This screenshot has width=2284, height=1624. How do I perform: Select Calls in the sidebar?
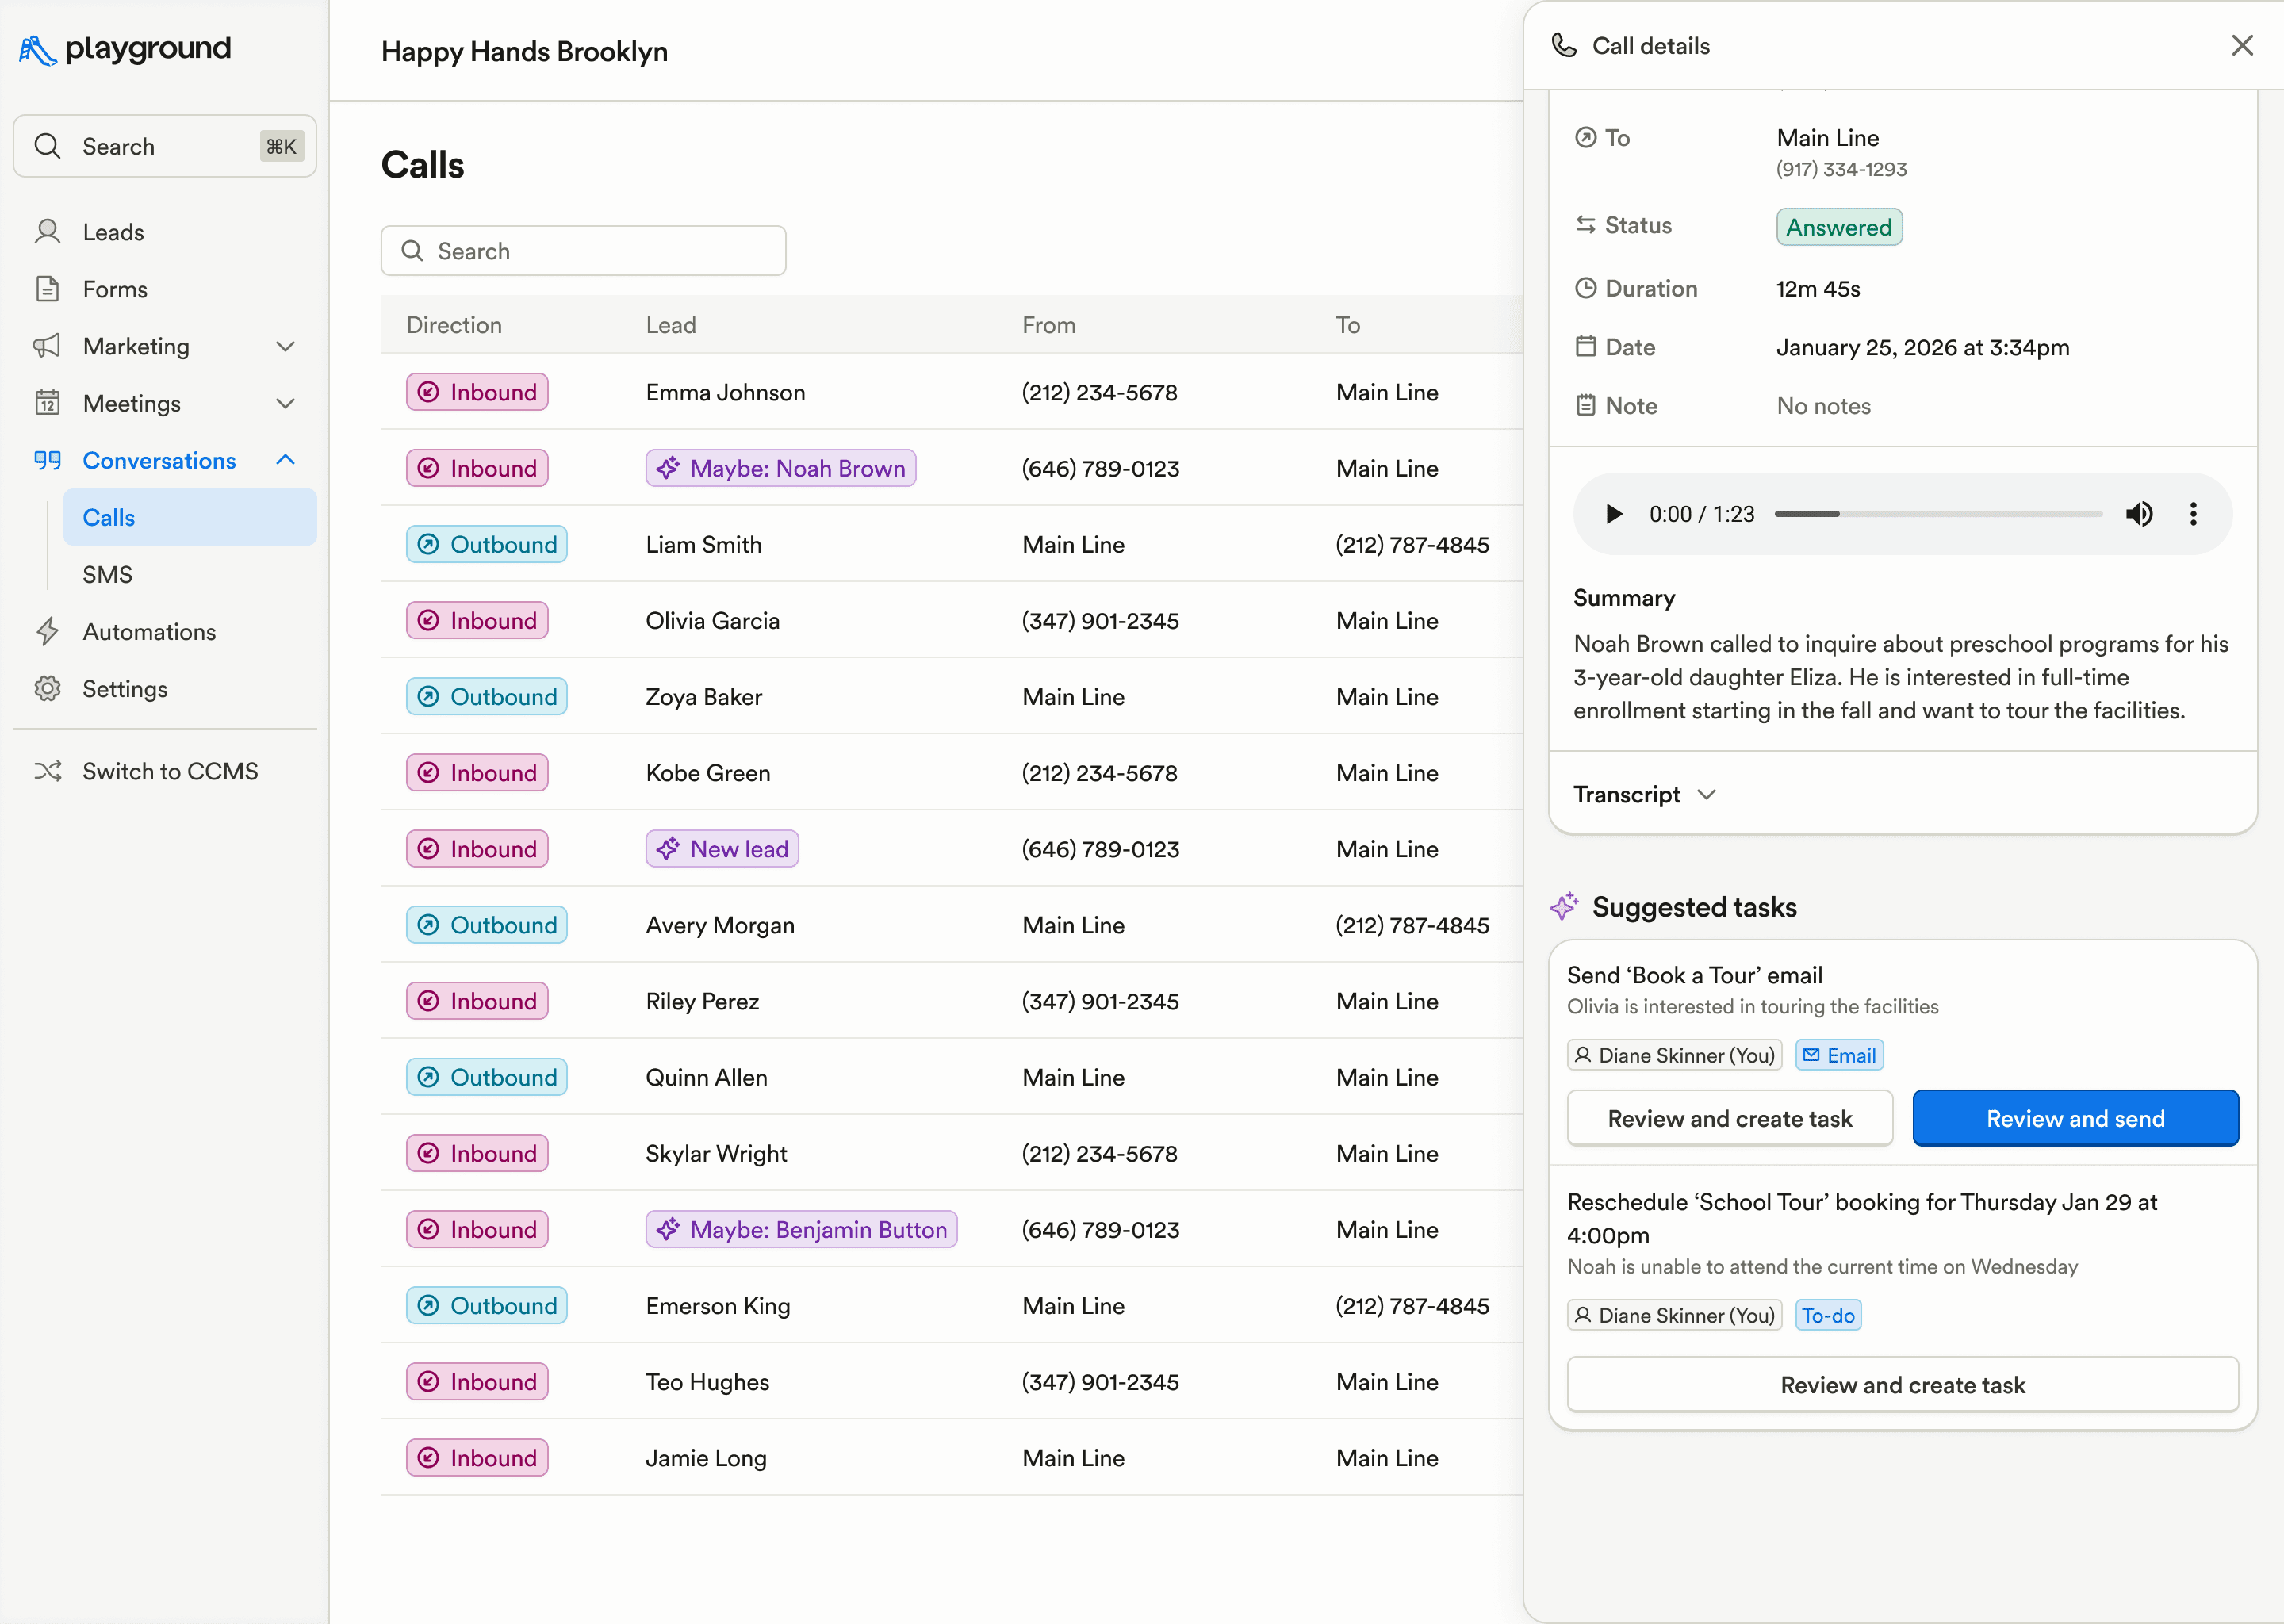point(108,517)
